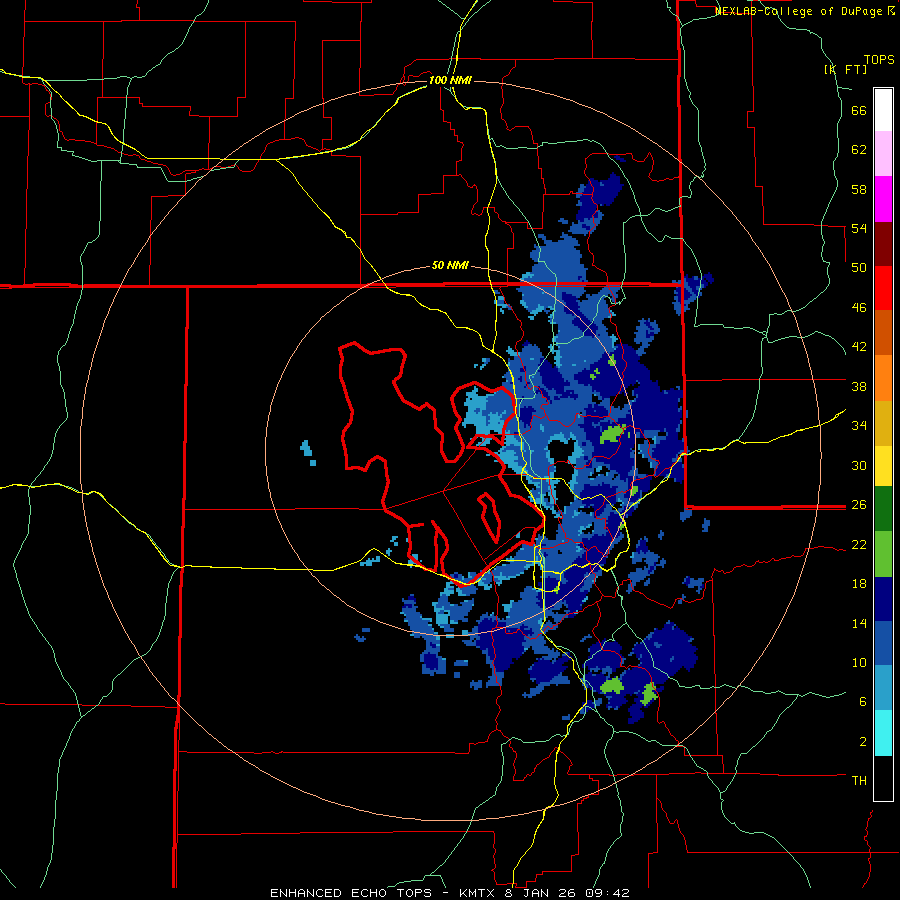Viewport: 900px width, 900px height.
Task: Pick the dark orange 42-46 kft swatch
Action: 883,332
